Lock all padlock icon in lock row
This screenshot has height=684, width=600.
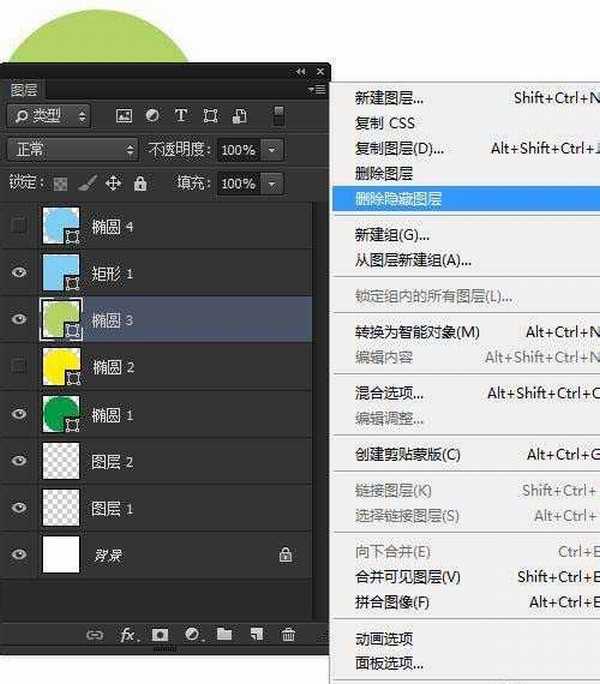[140, 183]
